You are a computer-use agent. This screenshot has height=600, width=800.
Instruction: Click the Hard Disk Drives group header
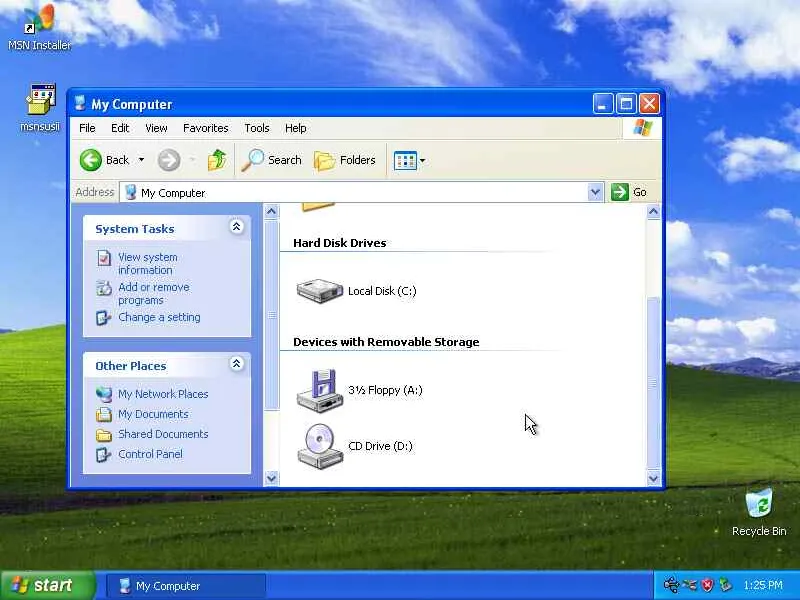(x=339, y=243)
